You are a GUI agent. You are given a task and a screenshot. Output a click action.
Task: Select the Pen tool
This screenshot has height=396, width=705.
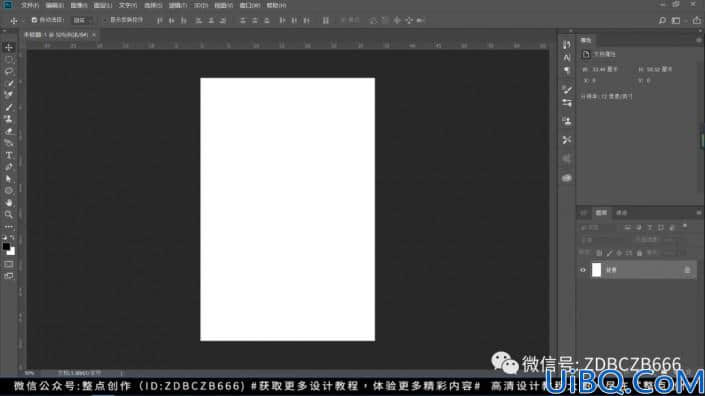[9, 167]
